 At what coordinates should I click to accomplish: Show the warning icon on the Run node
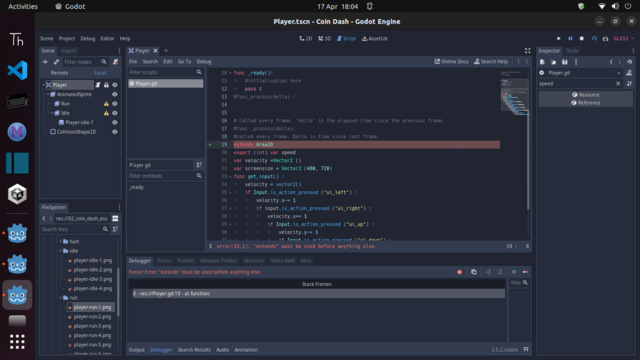point(106,104)
